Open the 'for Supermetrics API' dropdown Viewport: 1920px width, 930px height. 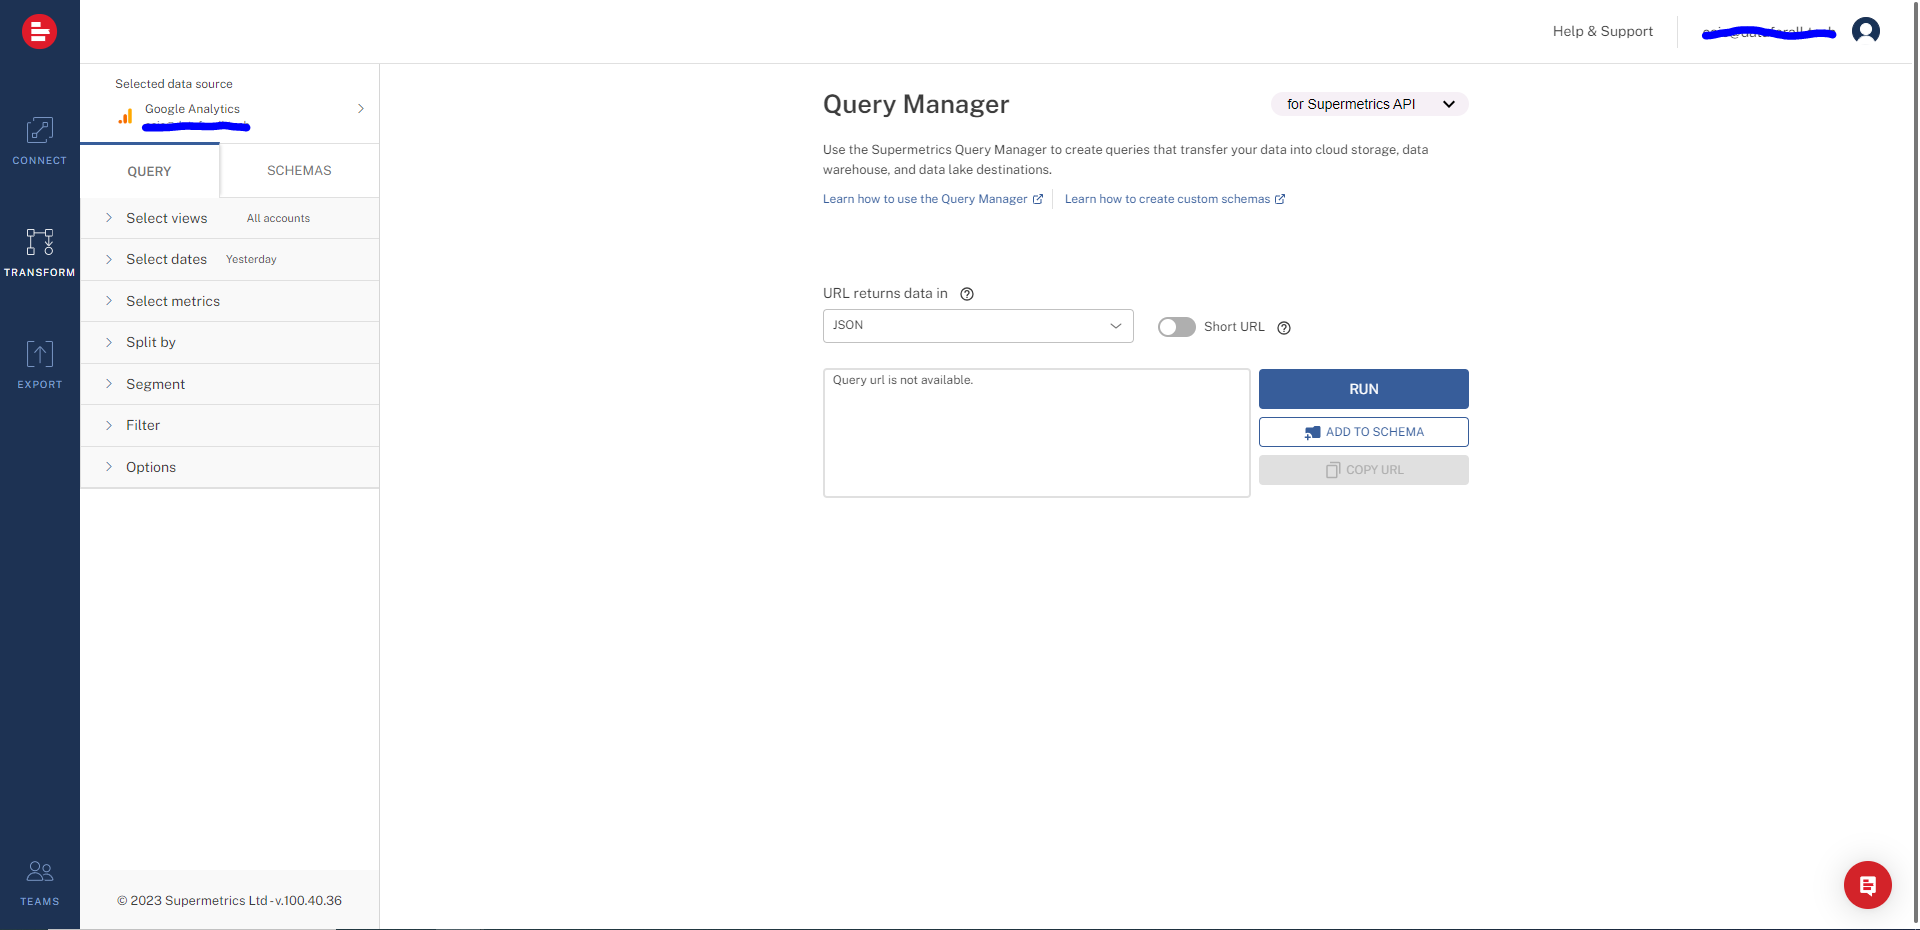[1368, 104]
